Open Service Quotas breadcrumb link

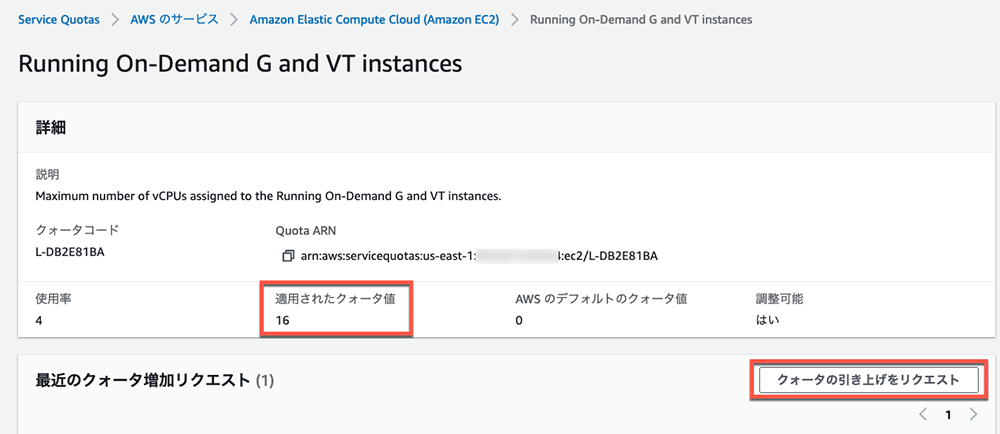[59, 19]
